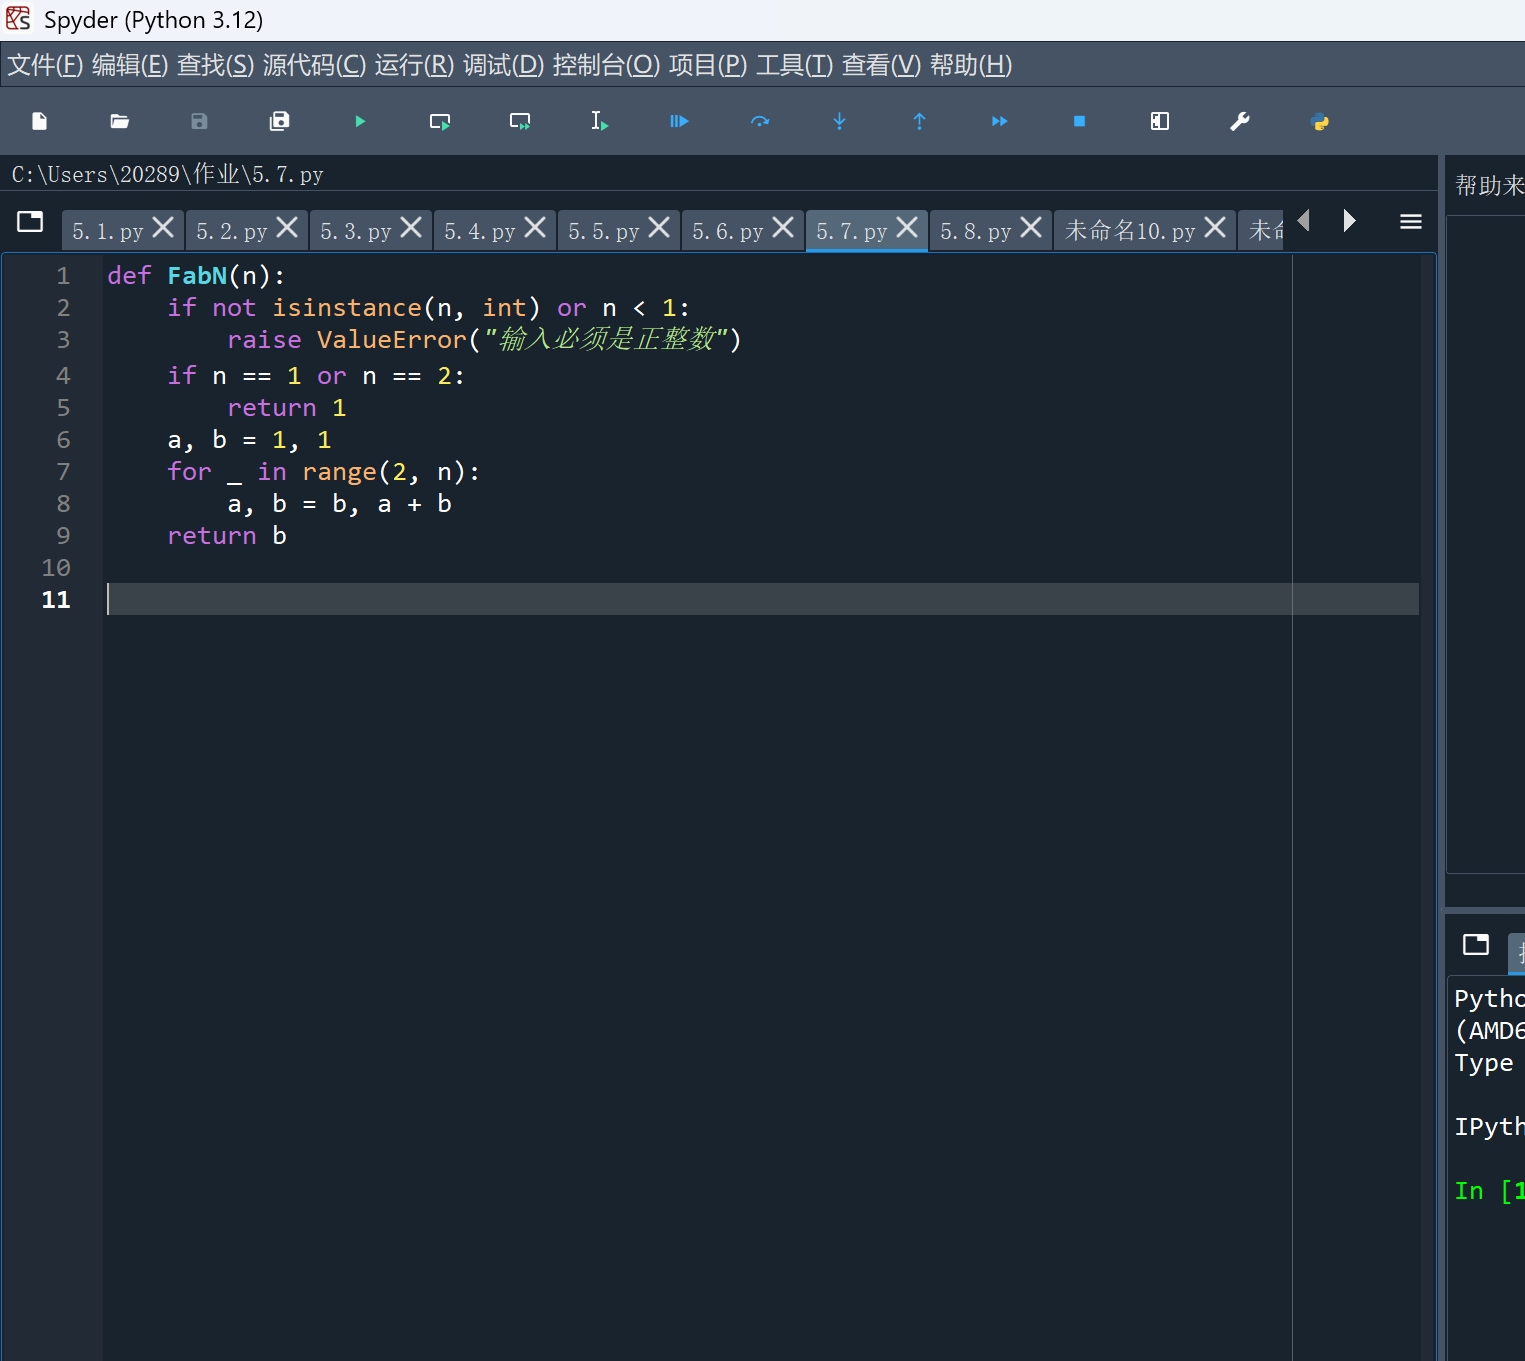
Task: Start debugging the file icon
Action: (x=680, y=121)
